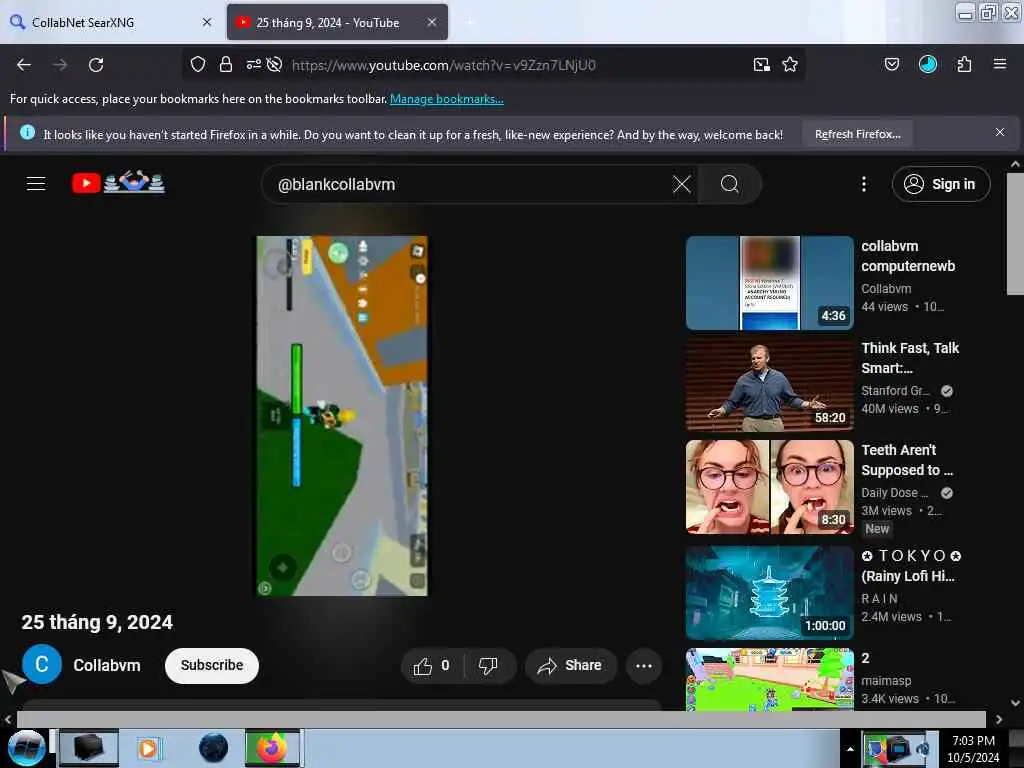
Task: Open the Firefox account profile icon
Action: coord(928,64)
